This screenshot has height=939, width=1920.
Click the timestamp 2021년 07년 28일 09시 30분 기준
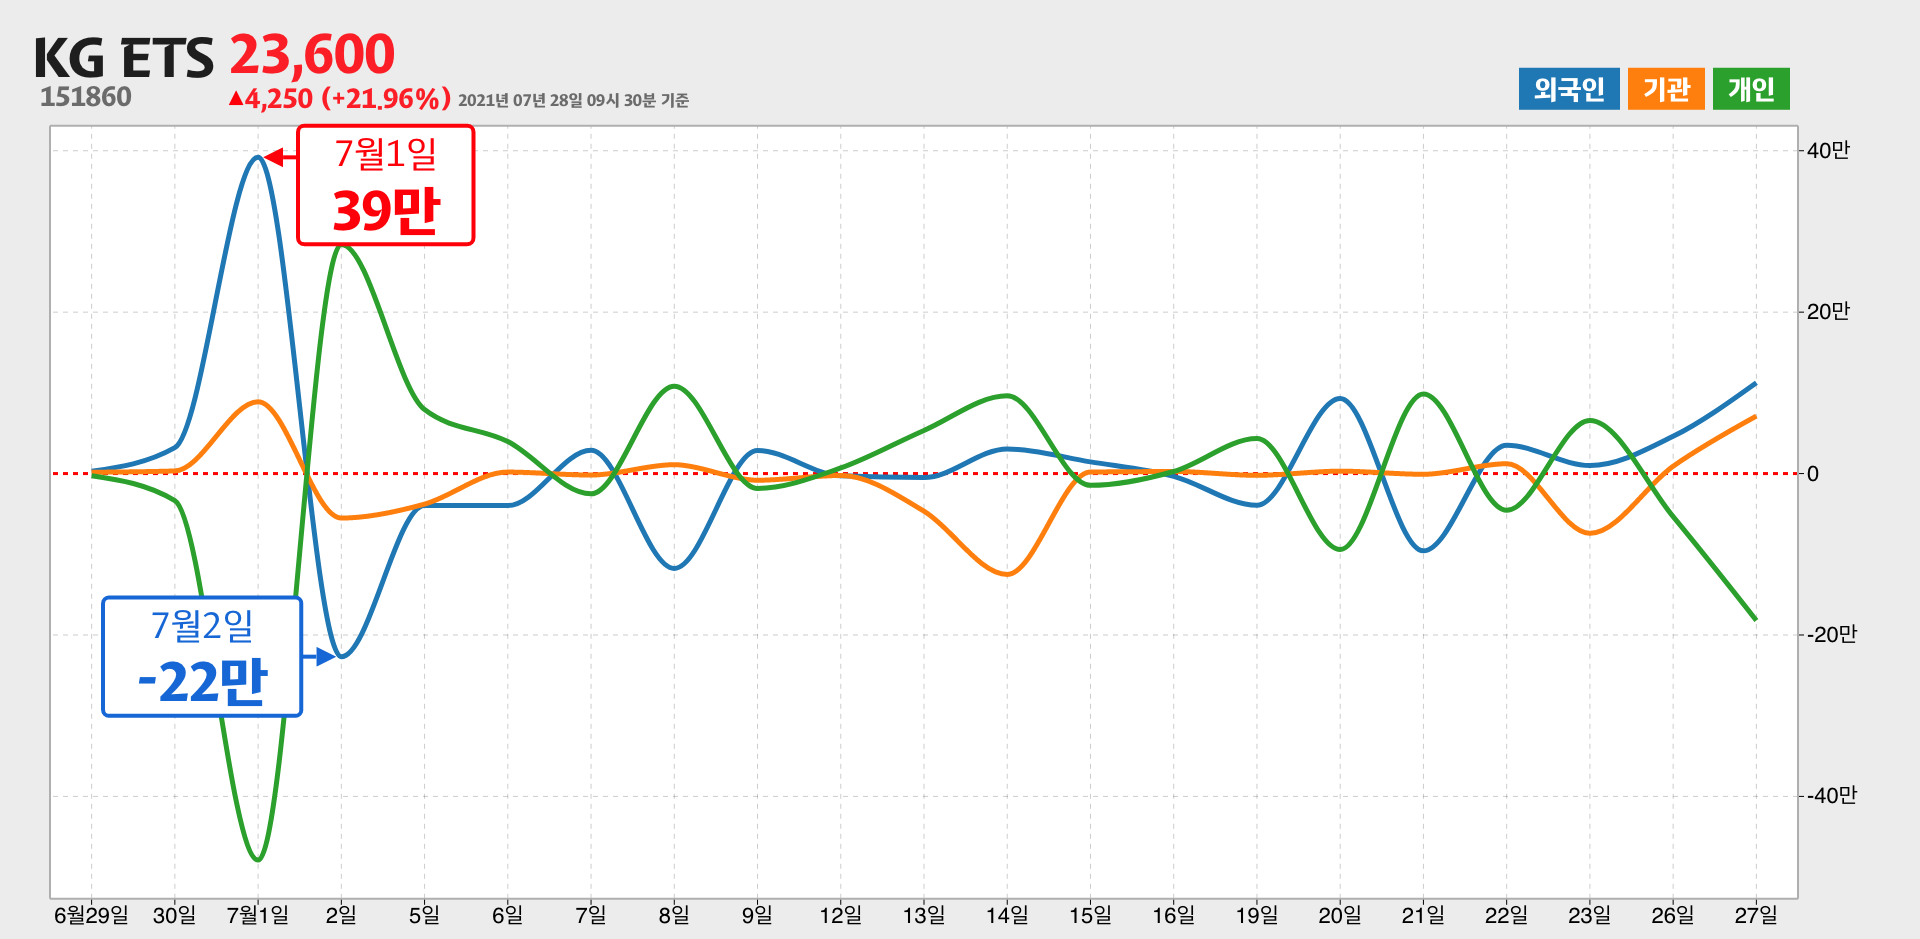click(573, 100)
